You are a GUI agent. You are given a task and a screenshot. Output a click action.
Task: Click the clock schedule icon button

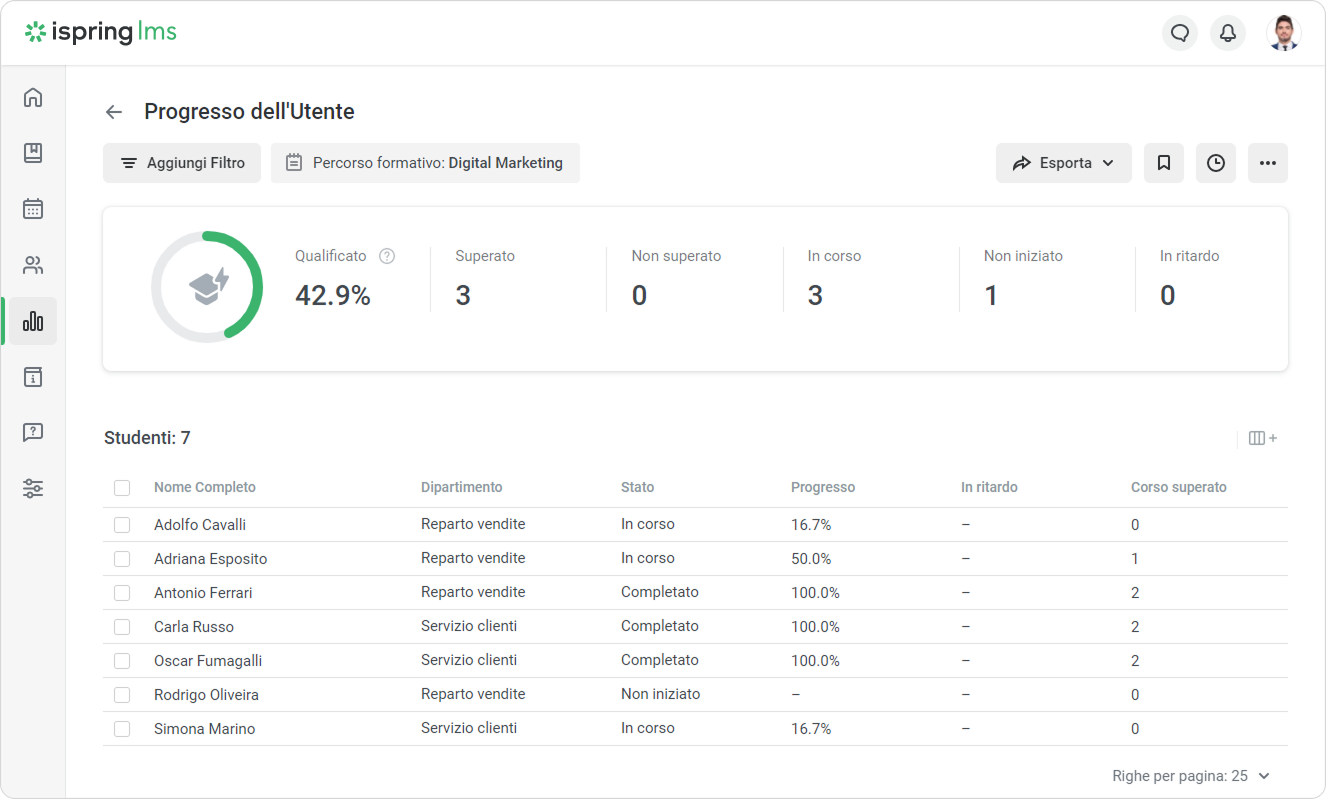click(x=1216, y=163)
